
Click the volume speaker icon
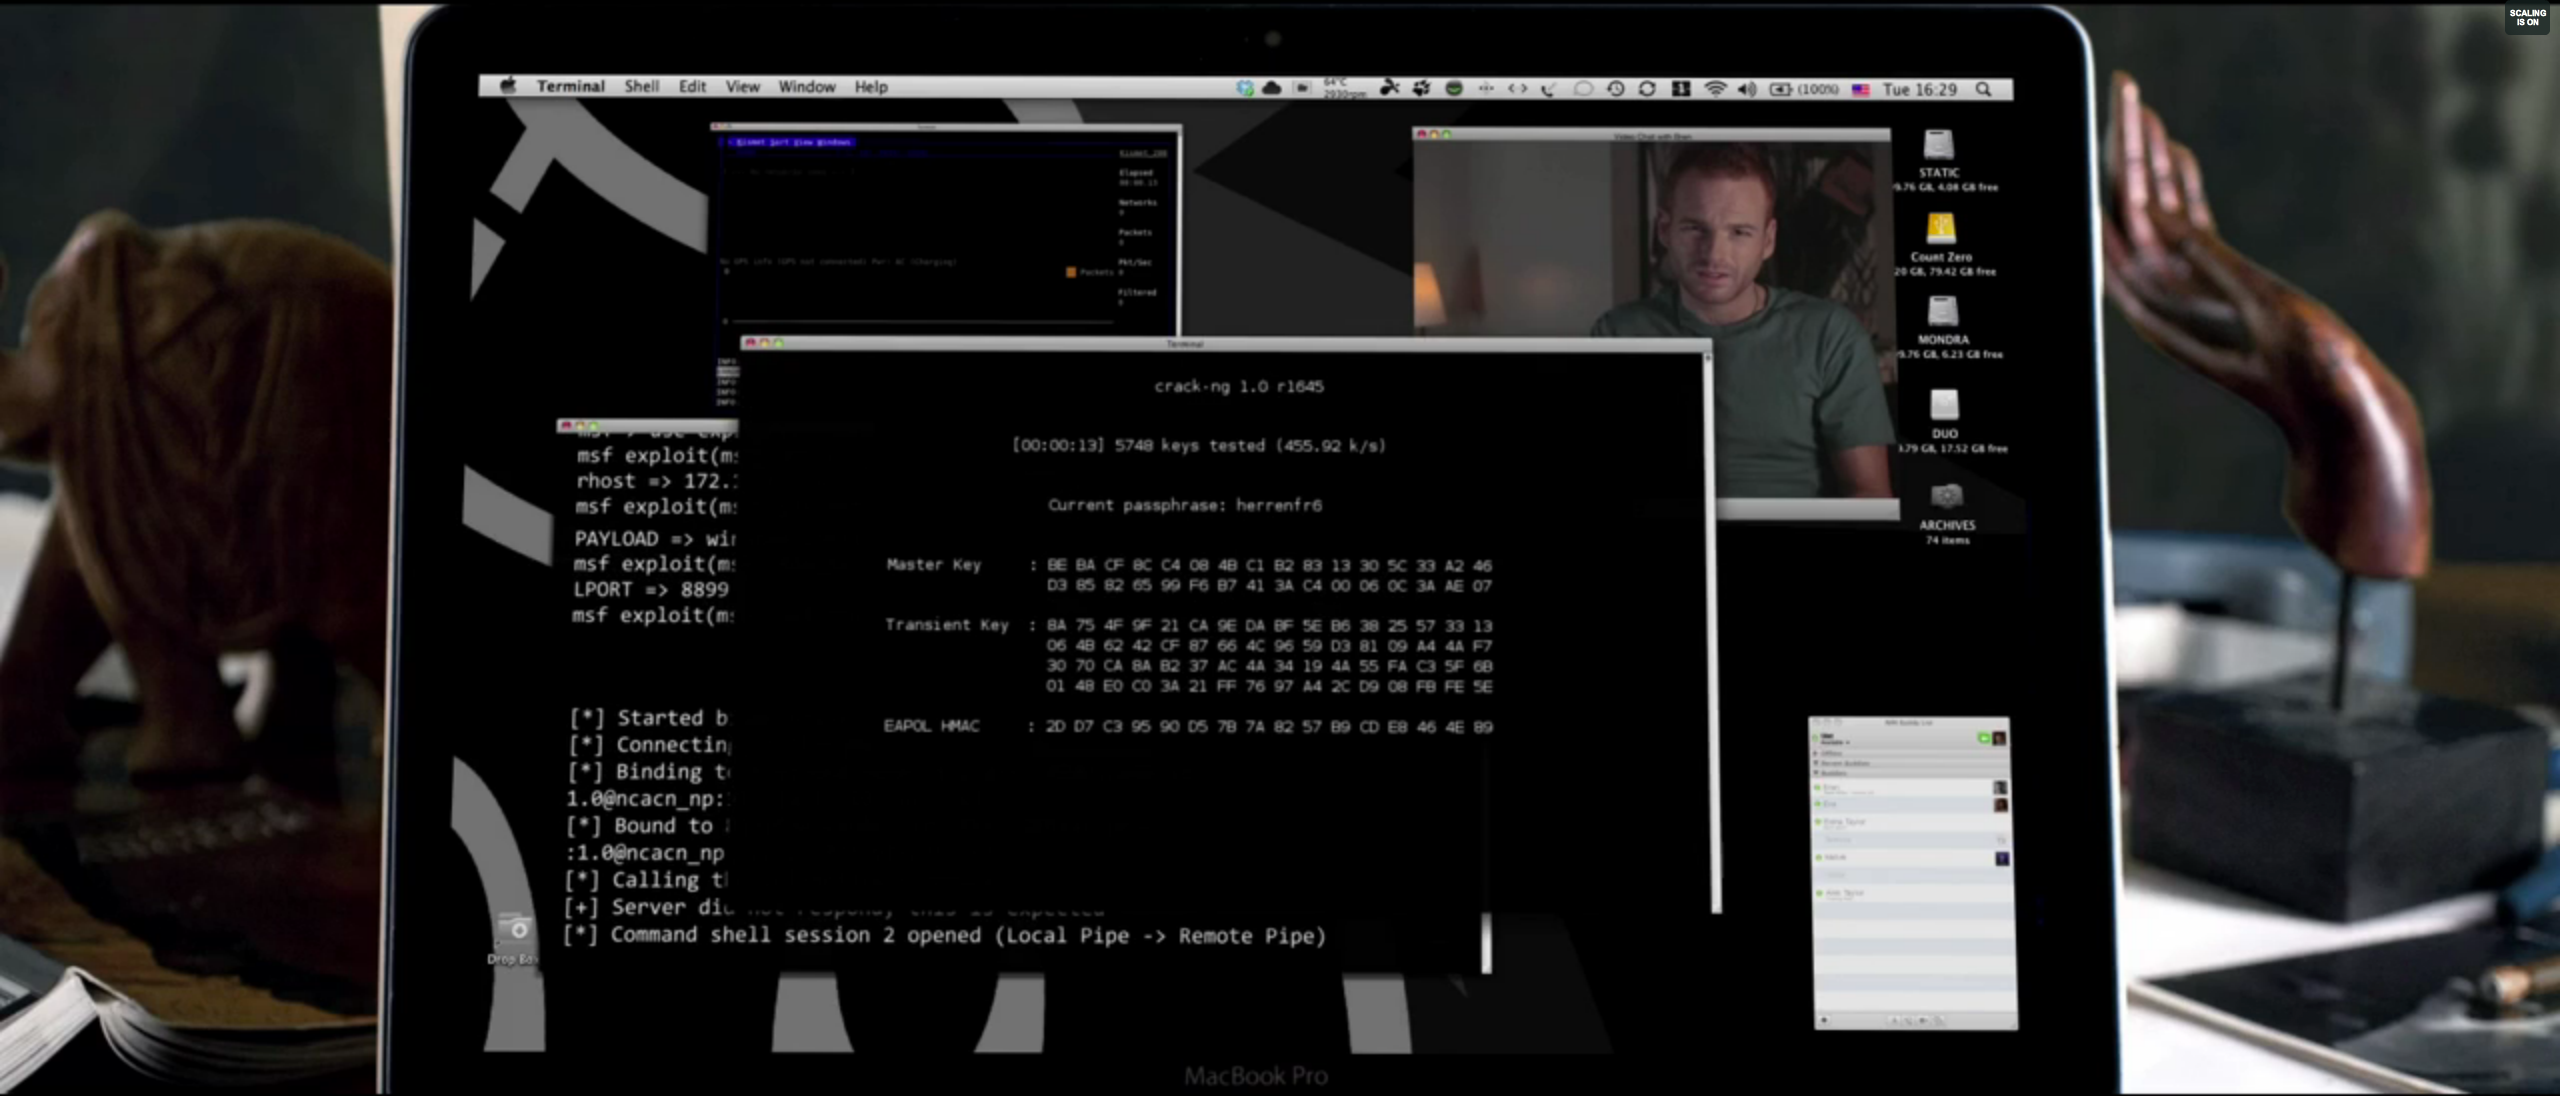(1746, 89)
